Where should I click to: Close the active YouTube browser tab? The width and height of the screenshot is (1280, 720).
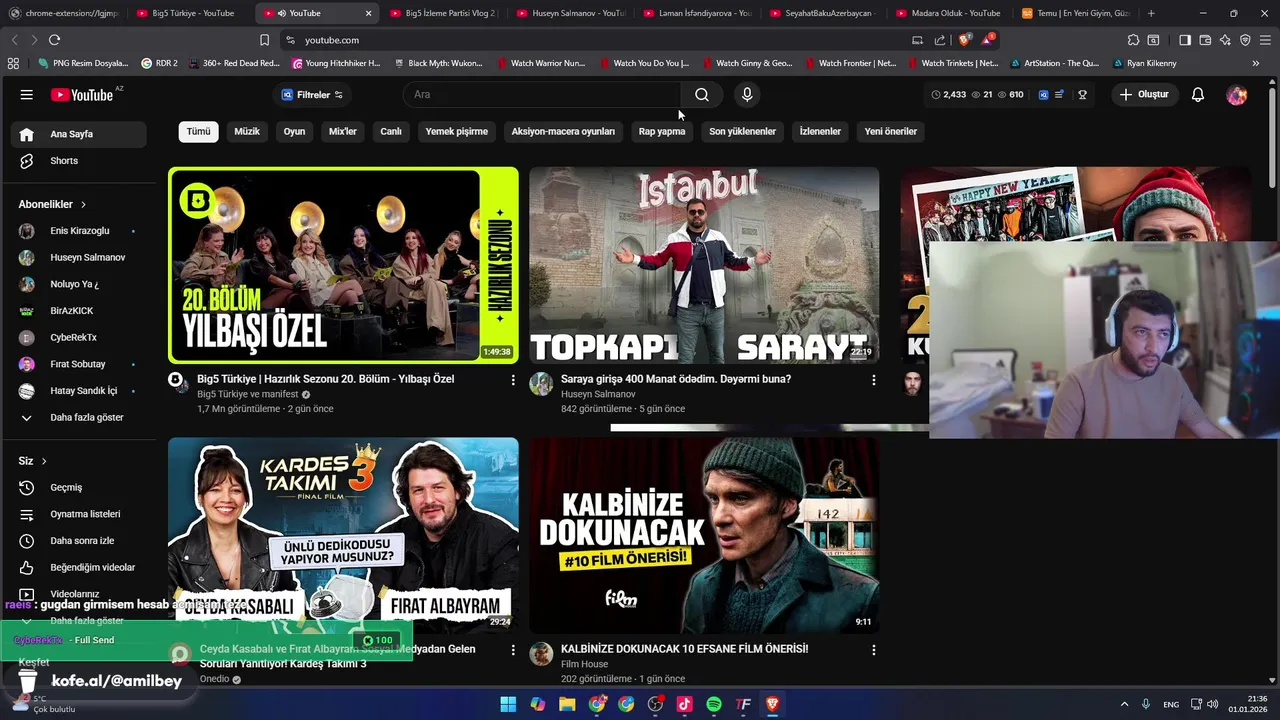pyautogui.click(x=368, y=13)
